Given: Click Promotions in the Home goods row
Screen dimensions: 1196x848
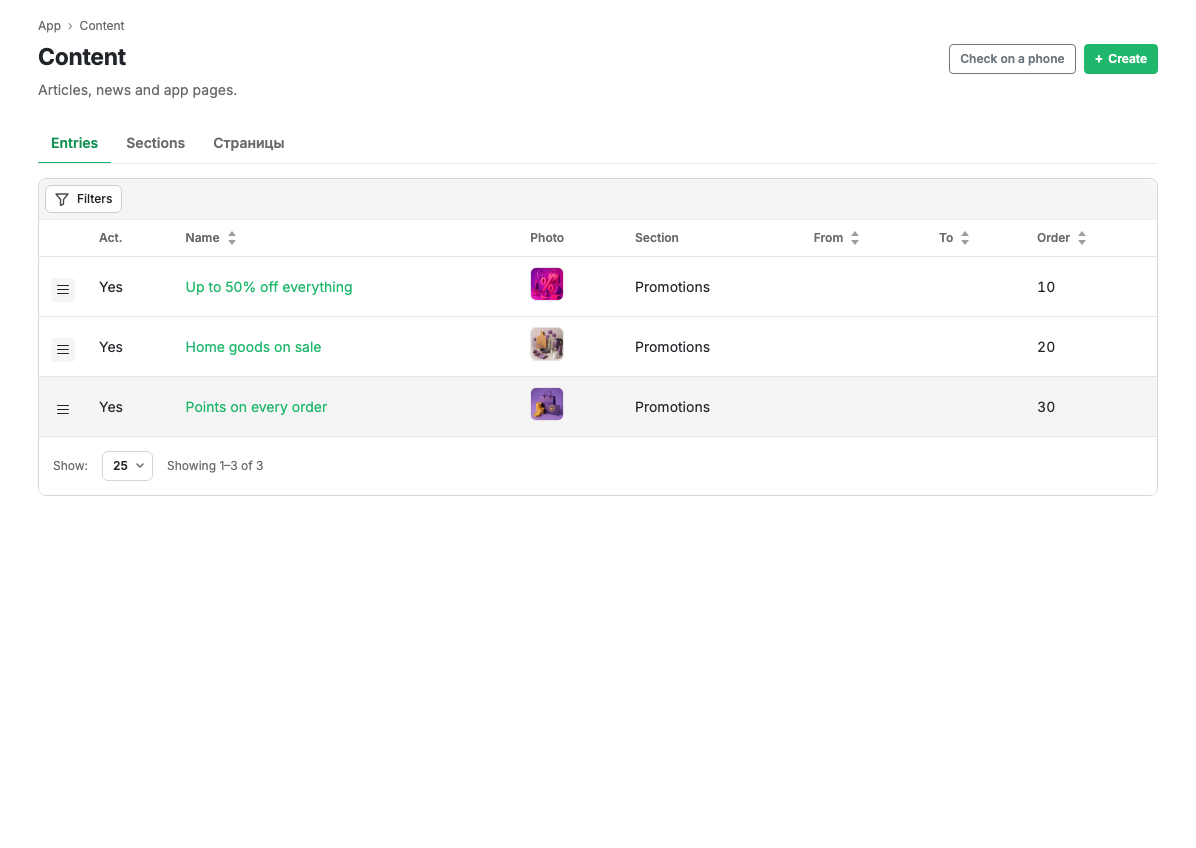Looking at the screenshot, I should tap(672, 347).
